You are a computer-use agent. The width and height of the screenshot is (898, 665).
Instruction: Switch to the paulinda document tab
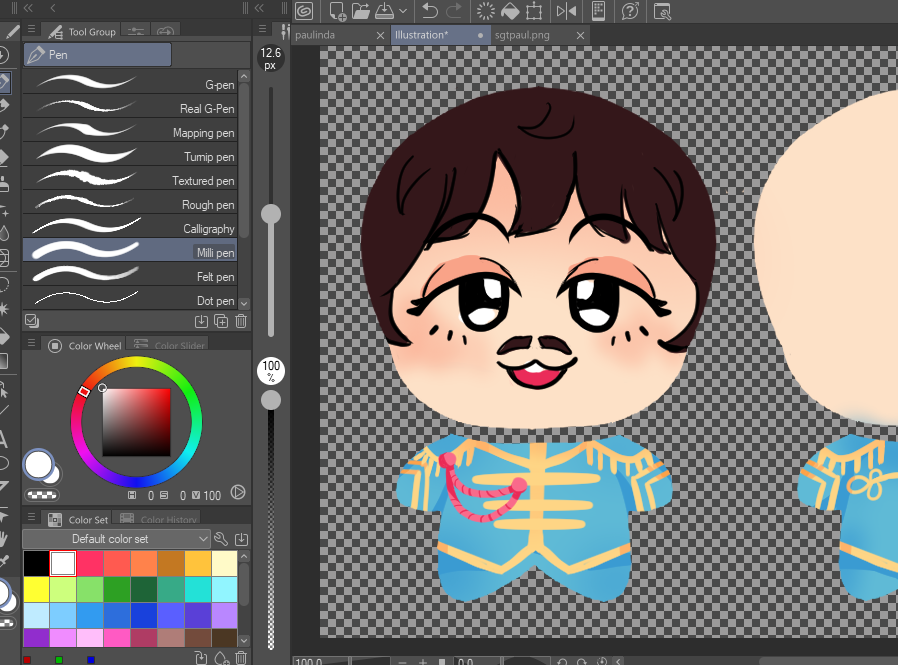315,35
